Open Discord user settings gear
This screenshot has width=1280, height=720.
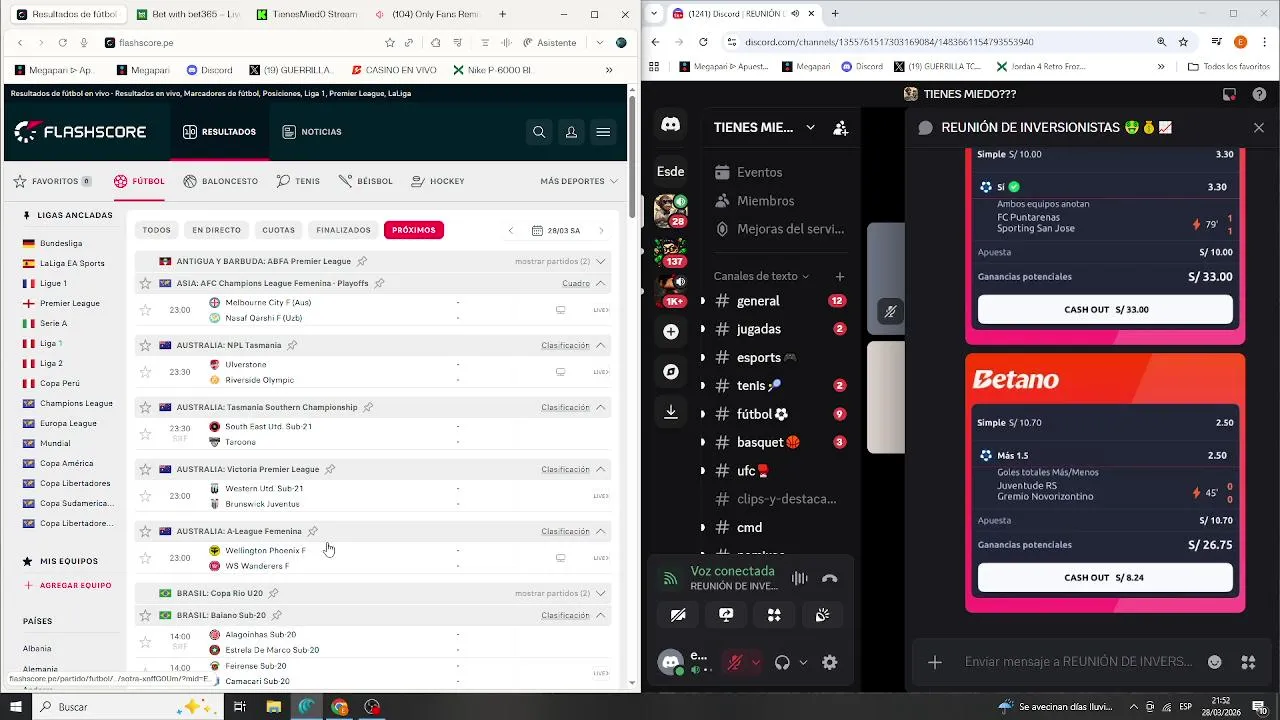(x=829, y=662)
